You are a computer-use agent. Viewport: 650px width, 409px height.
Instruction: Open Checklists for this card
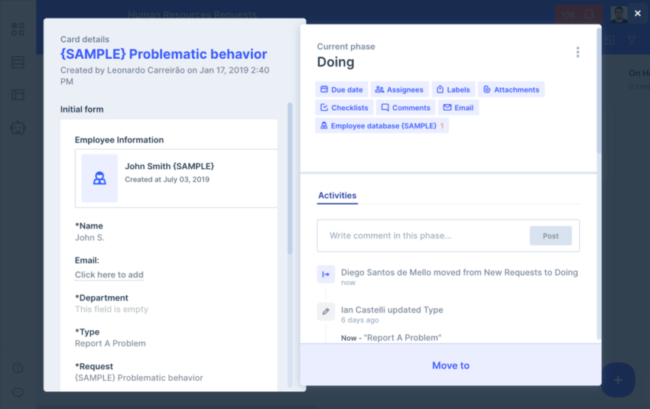343,107
